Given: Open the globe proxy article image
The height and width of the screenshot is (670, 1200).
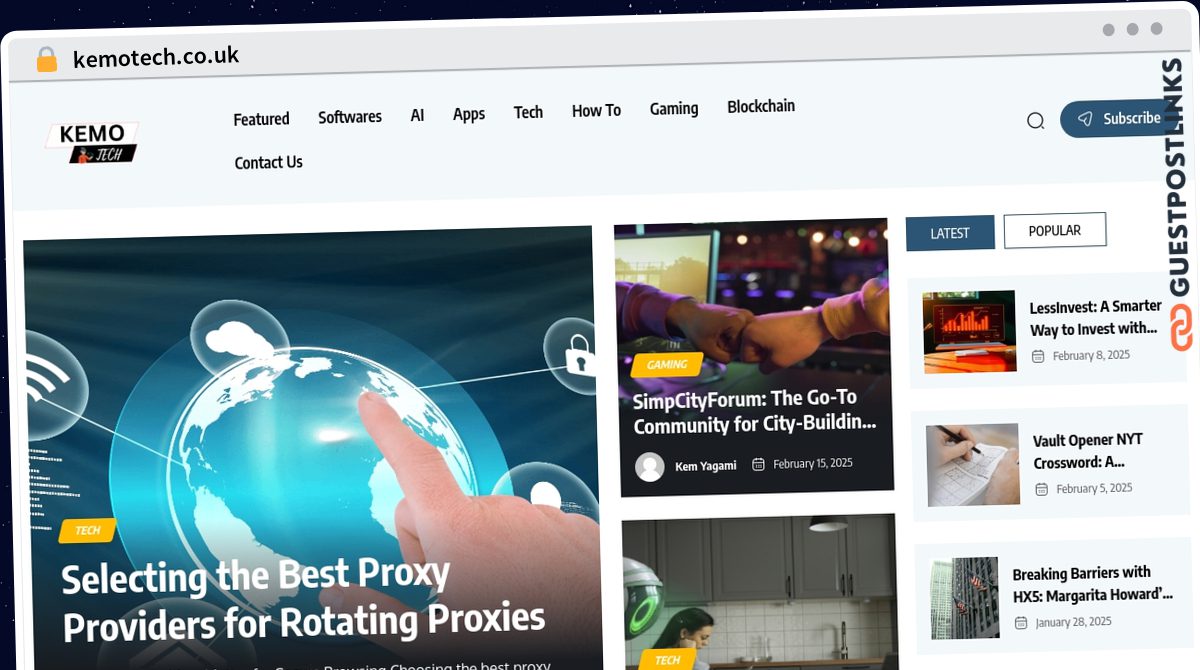Looking at the screenshot, I should 312,448.
